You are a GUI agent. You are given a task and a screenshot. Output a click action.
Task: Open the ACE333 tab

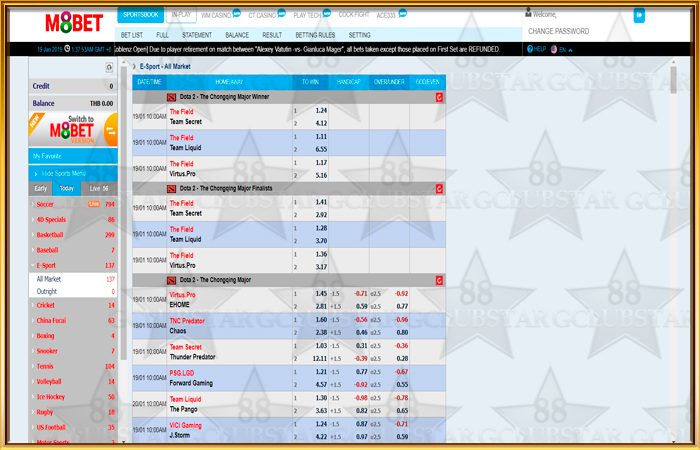386,16
